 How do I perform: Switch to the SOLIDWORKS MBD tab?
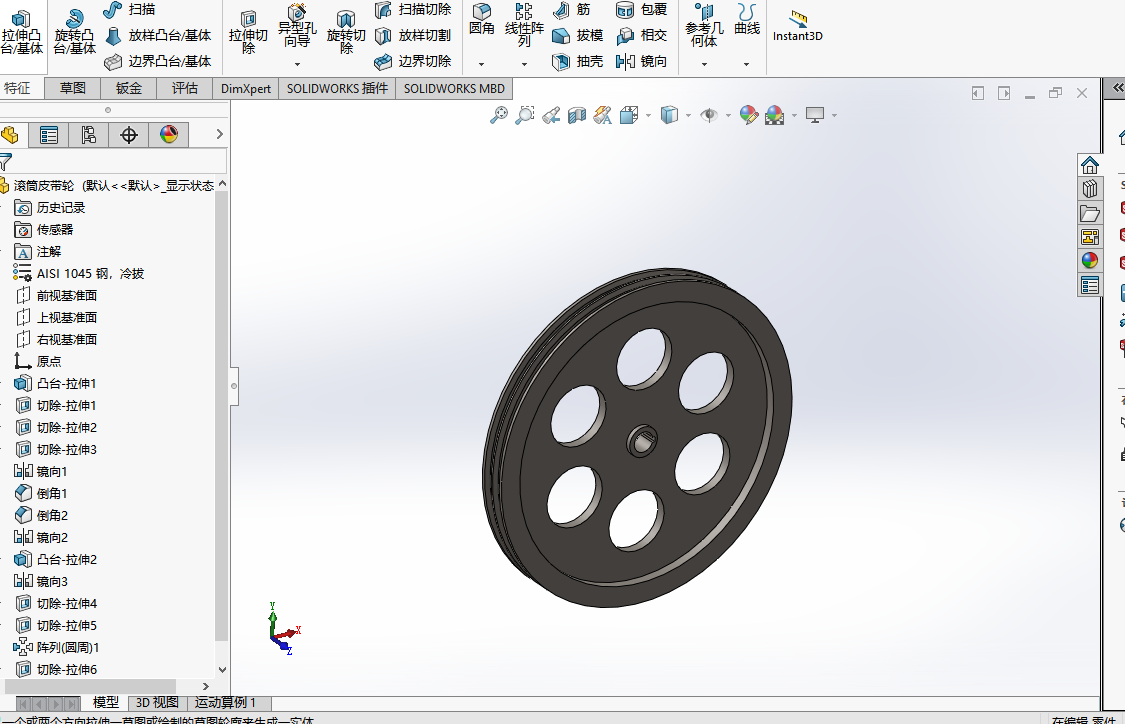point(454,88)
